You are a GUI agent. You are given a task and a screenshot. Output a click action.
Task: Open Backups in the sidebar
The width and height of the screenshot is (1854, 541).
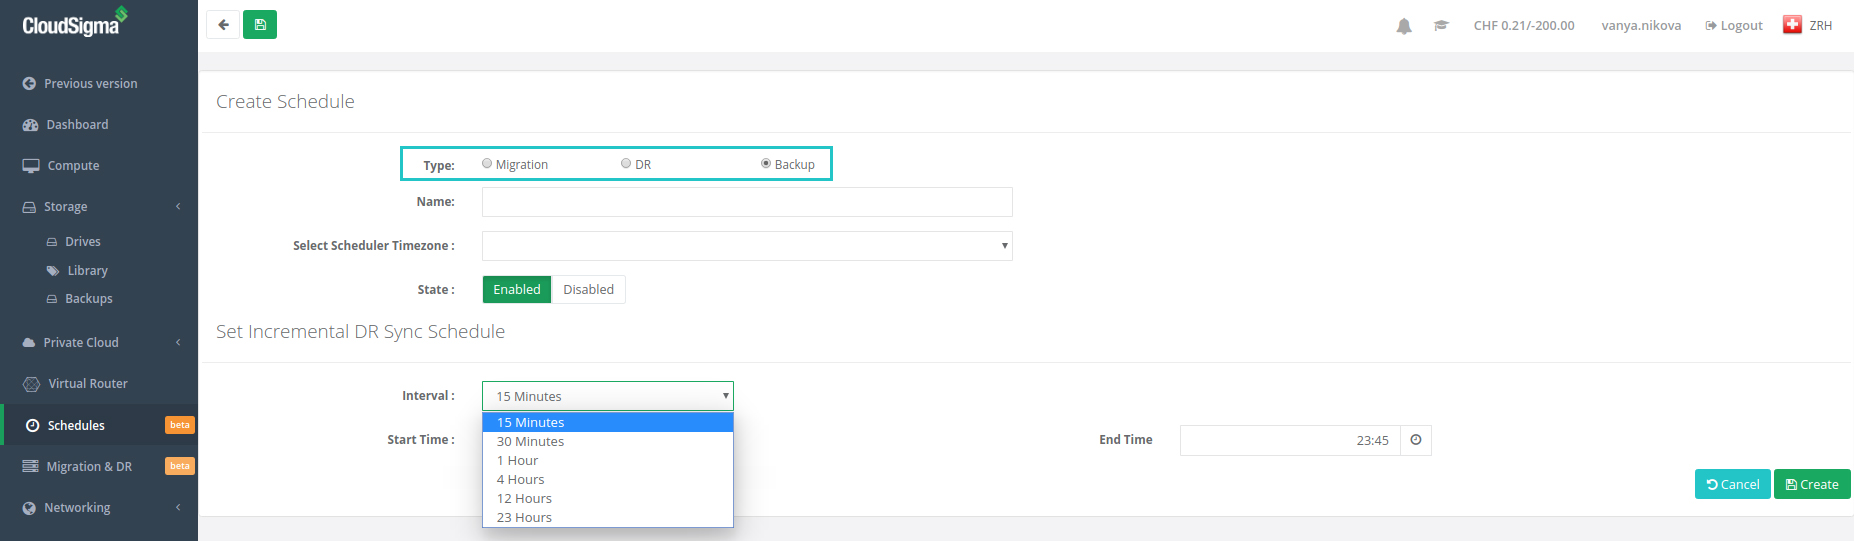89,299
